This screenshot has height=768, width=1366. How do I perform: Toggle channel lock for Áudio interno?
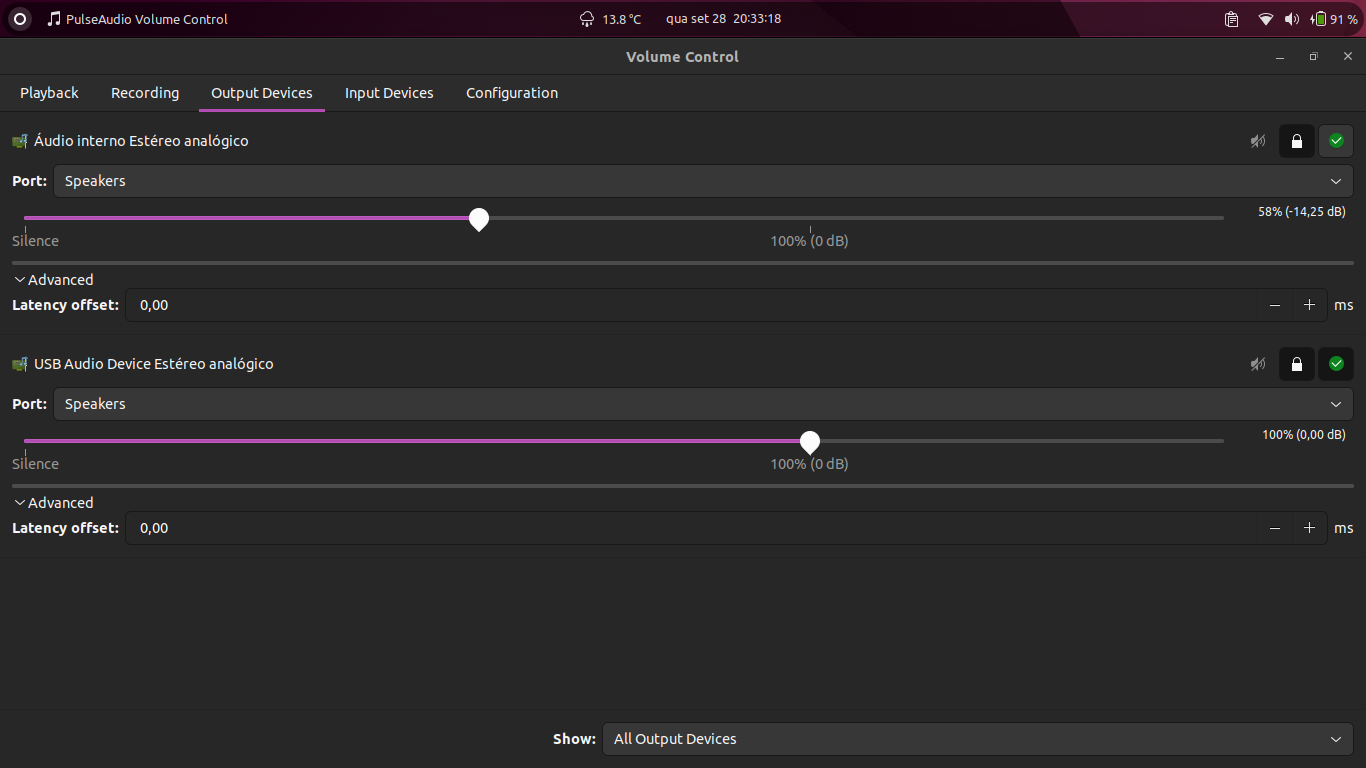pyautogui.click(x=1297, y=141)
